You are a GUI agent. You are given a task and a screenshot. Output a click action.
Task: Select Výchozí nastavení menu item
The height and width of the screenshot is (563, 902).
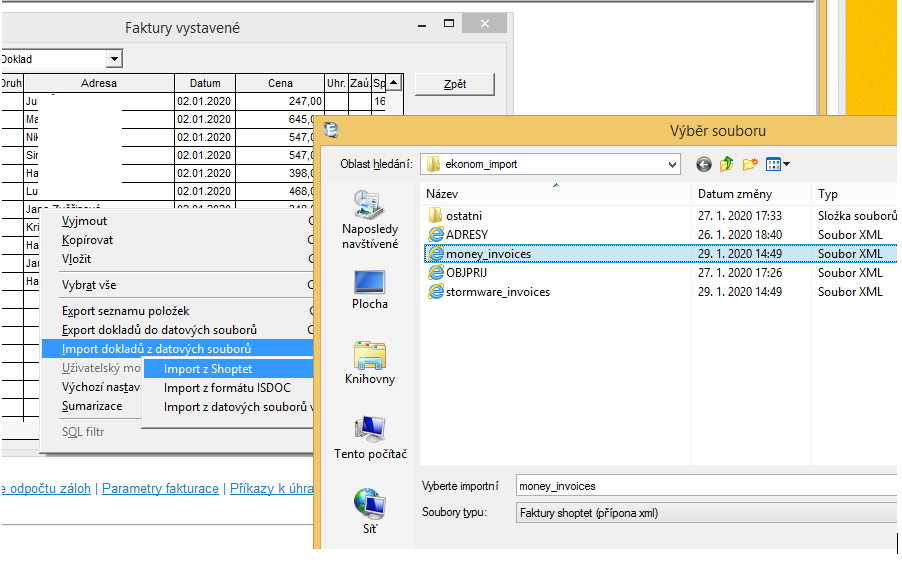coord(101,387)
